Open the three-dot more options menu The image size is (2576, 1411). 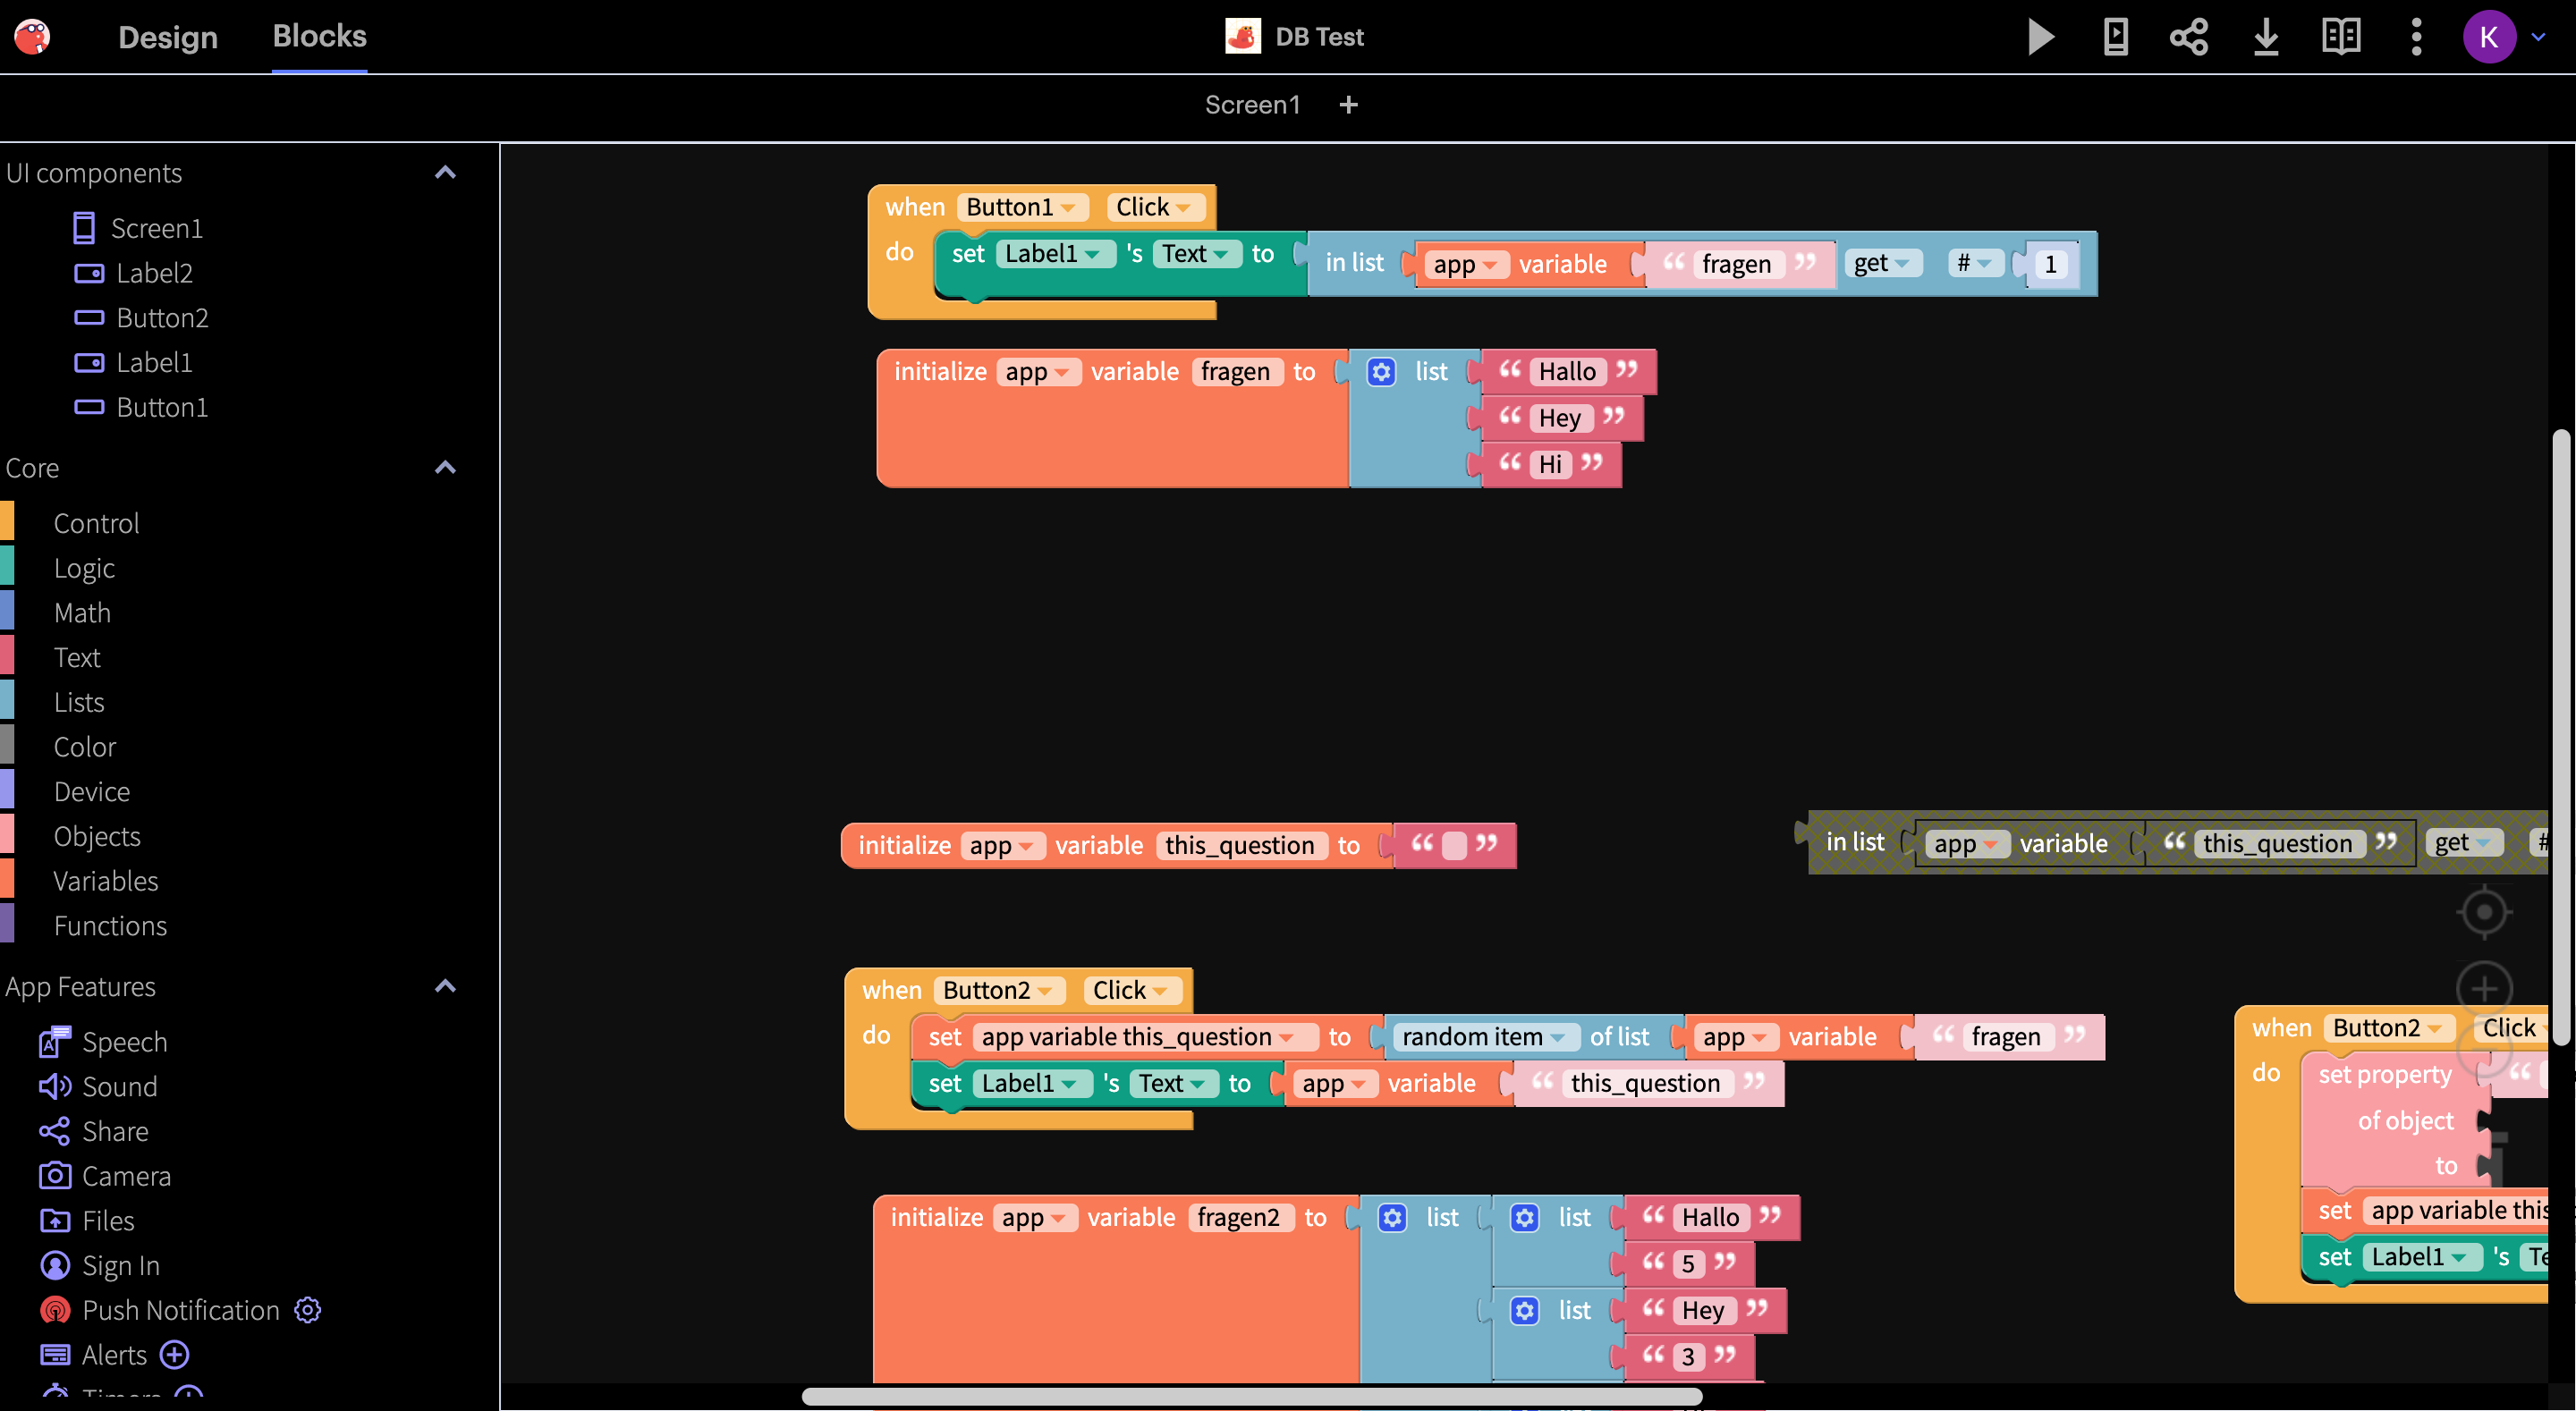tap(2416, 37)
